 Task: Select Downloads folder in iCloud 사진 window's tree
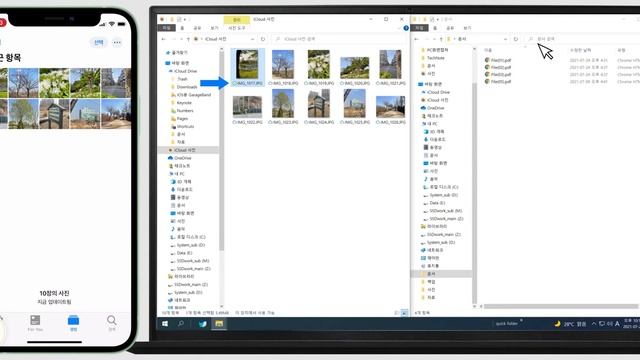184,87
